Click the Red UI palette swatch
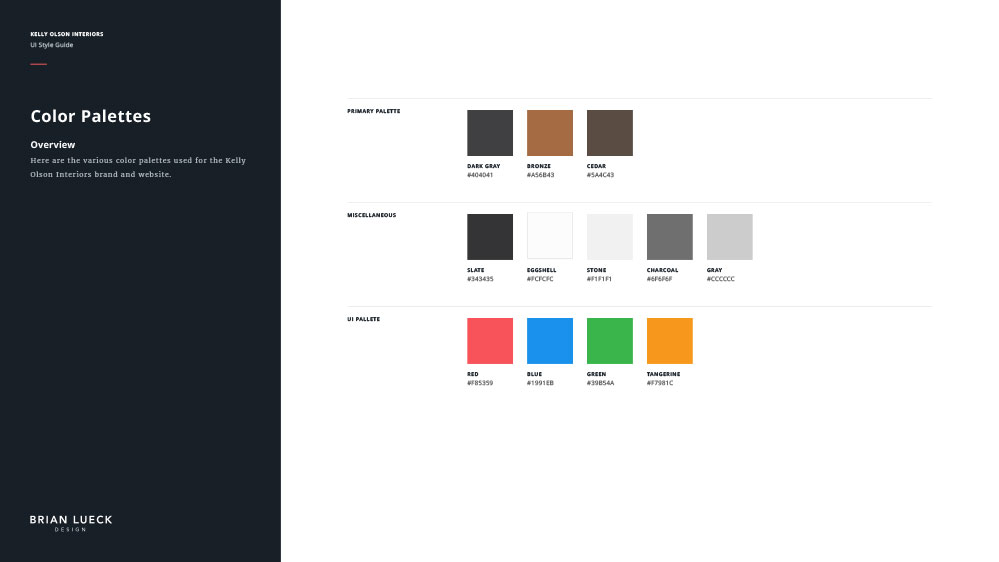This screenshot has width=999, height=562. (x=490, y=341)
